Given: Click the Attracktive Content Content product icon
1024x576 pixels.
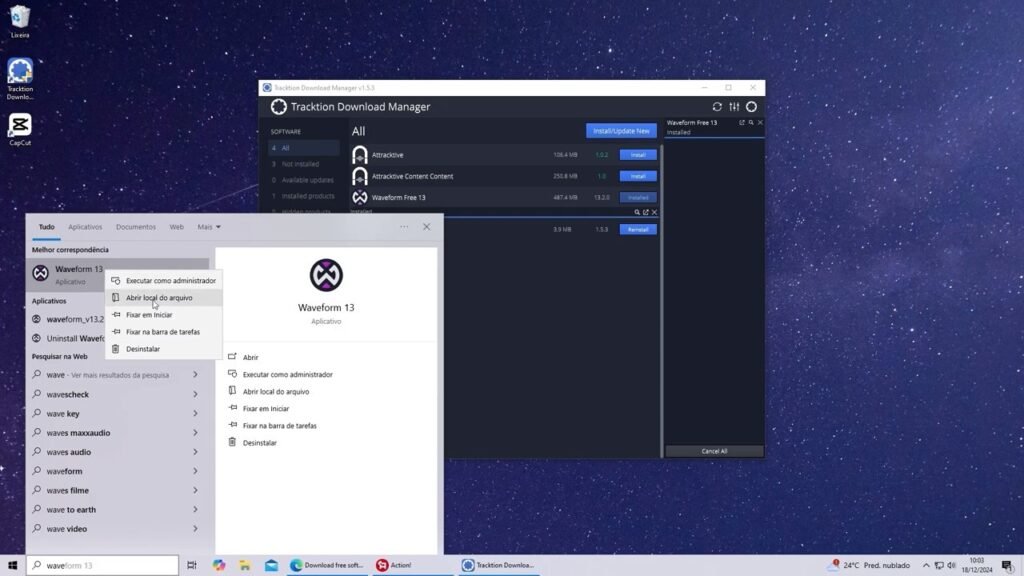Looking at the screenshot, I should pyautogui.click(x=360, y=176).
